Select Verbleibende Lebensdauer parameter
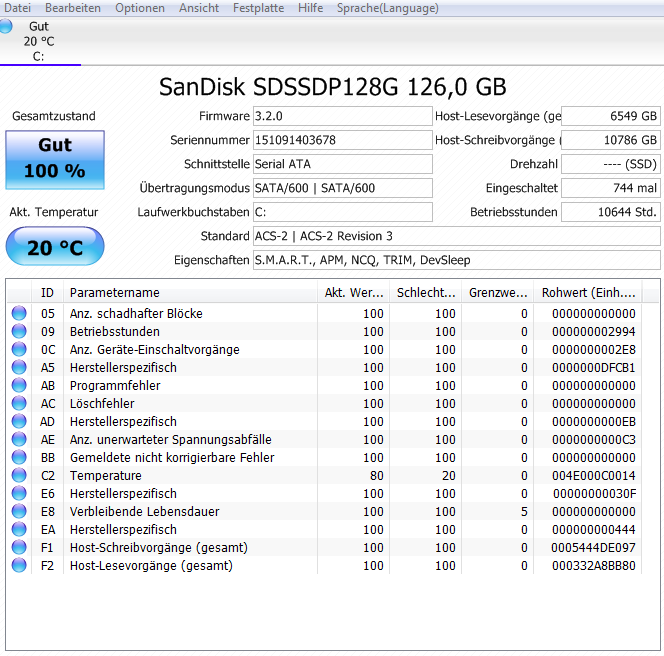This screenshot has height=656, width=664. [x=144, y=512]
